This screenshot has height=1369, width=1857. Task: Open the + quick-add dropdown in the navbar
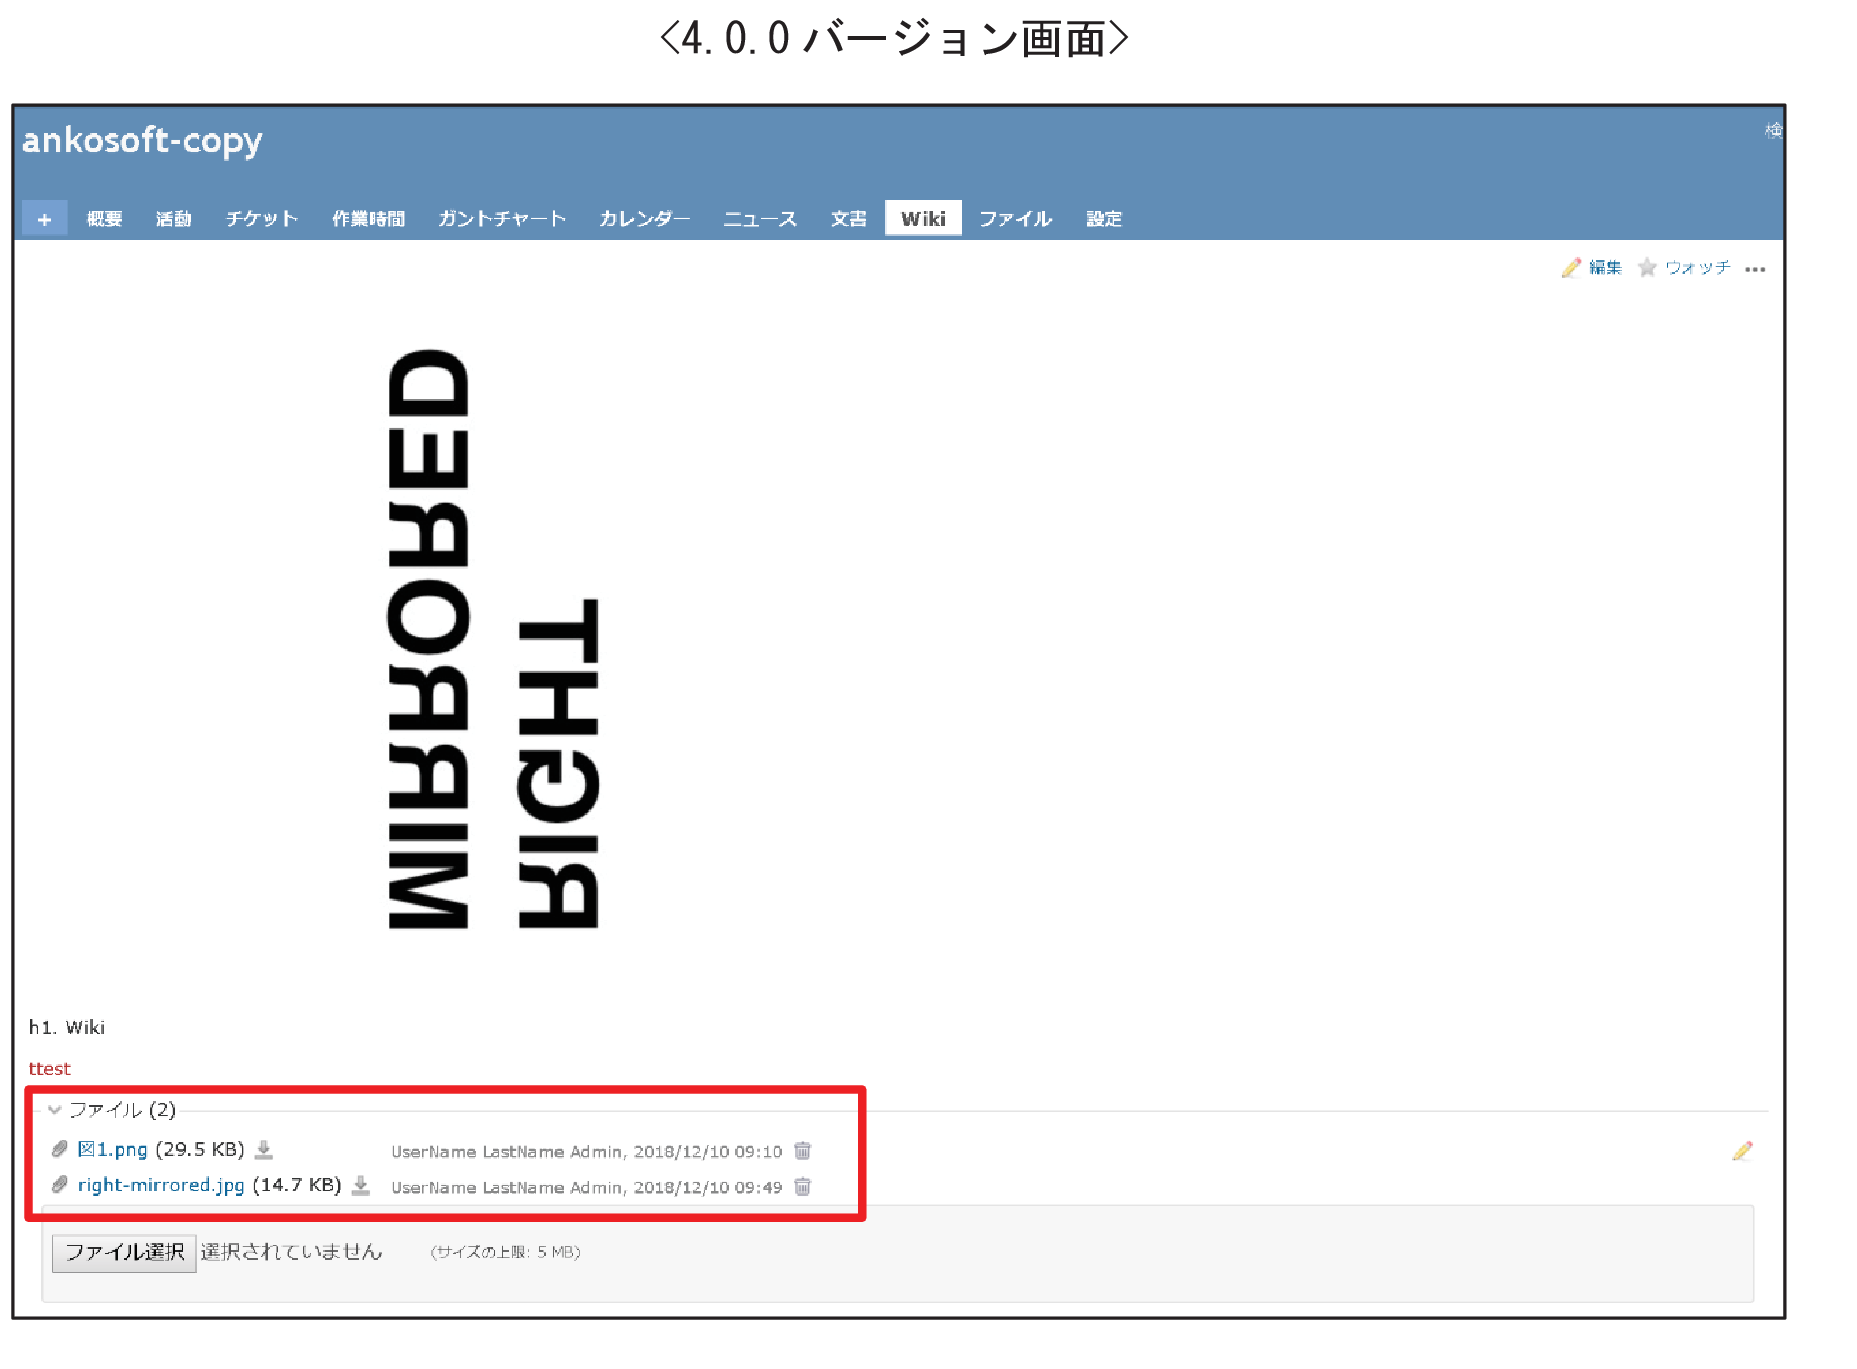coord(43,218)
